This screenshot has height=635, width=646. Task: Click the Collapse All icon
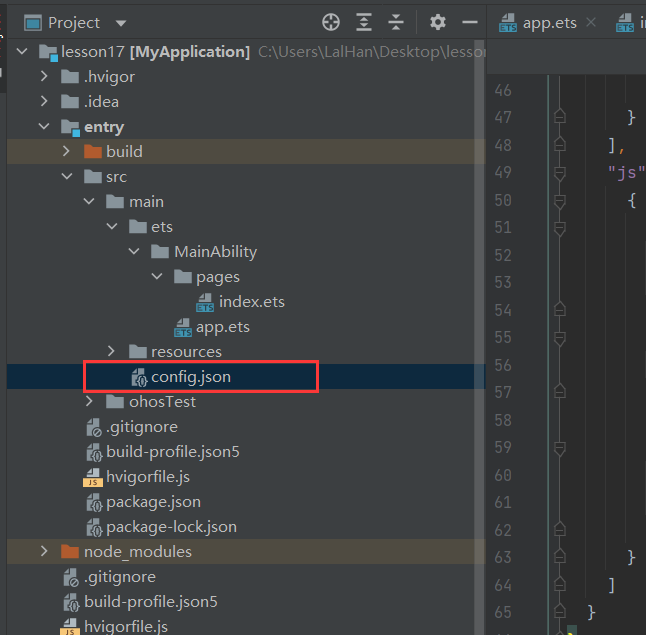tap(396, 22)
